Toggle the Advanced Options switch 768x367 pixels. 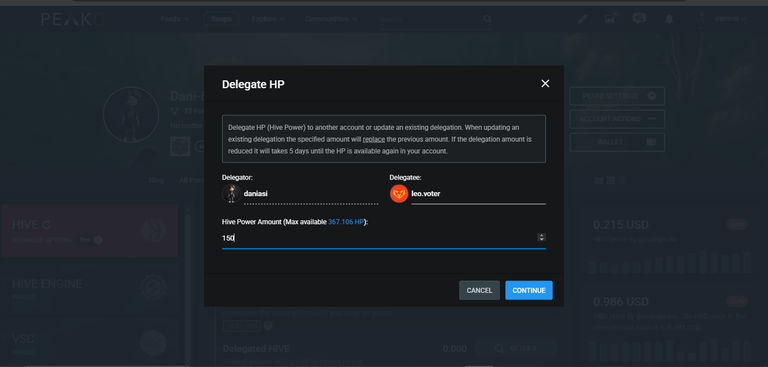[98, 240]
